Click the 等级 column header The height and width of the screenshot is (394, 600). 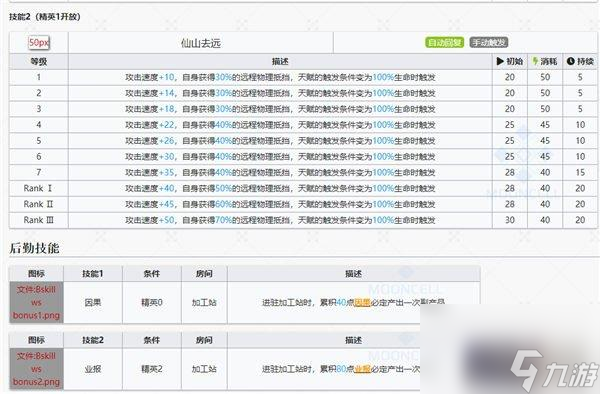coord(39,62)
